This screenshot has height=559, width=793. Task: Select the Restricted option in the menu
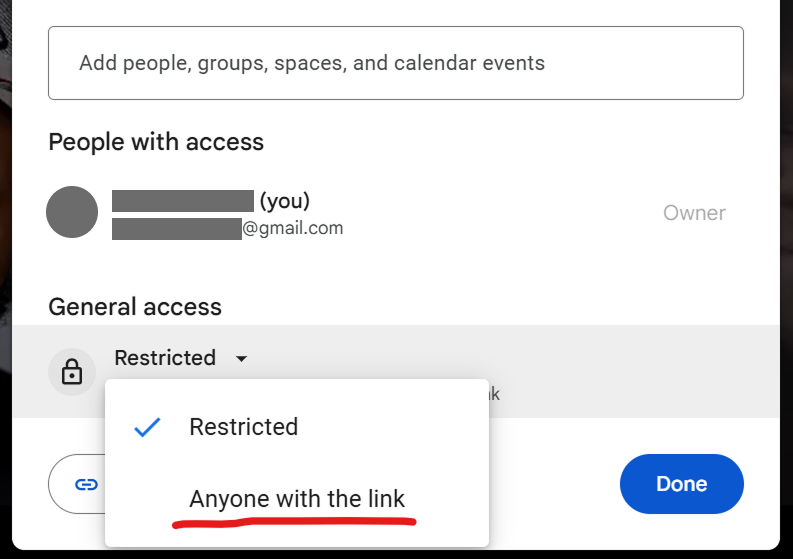pyautogui.click(x=244, y=427)
